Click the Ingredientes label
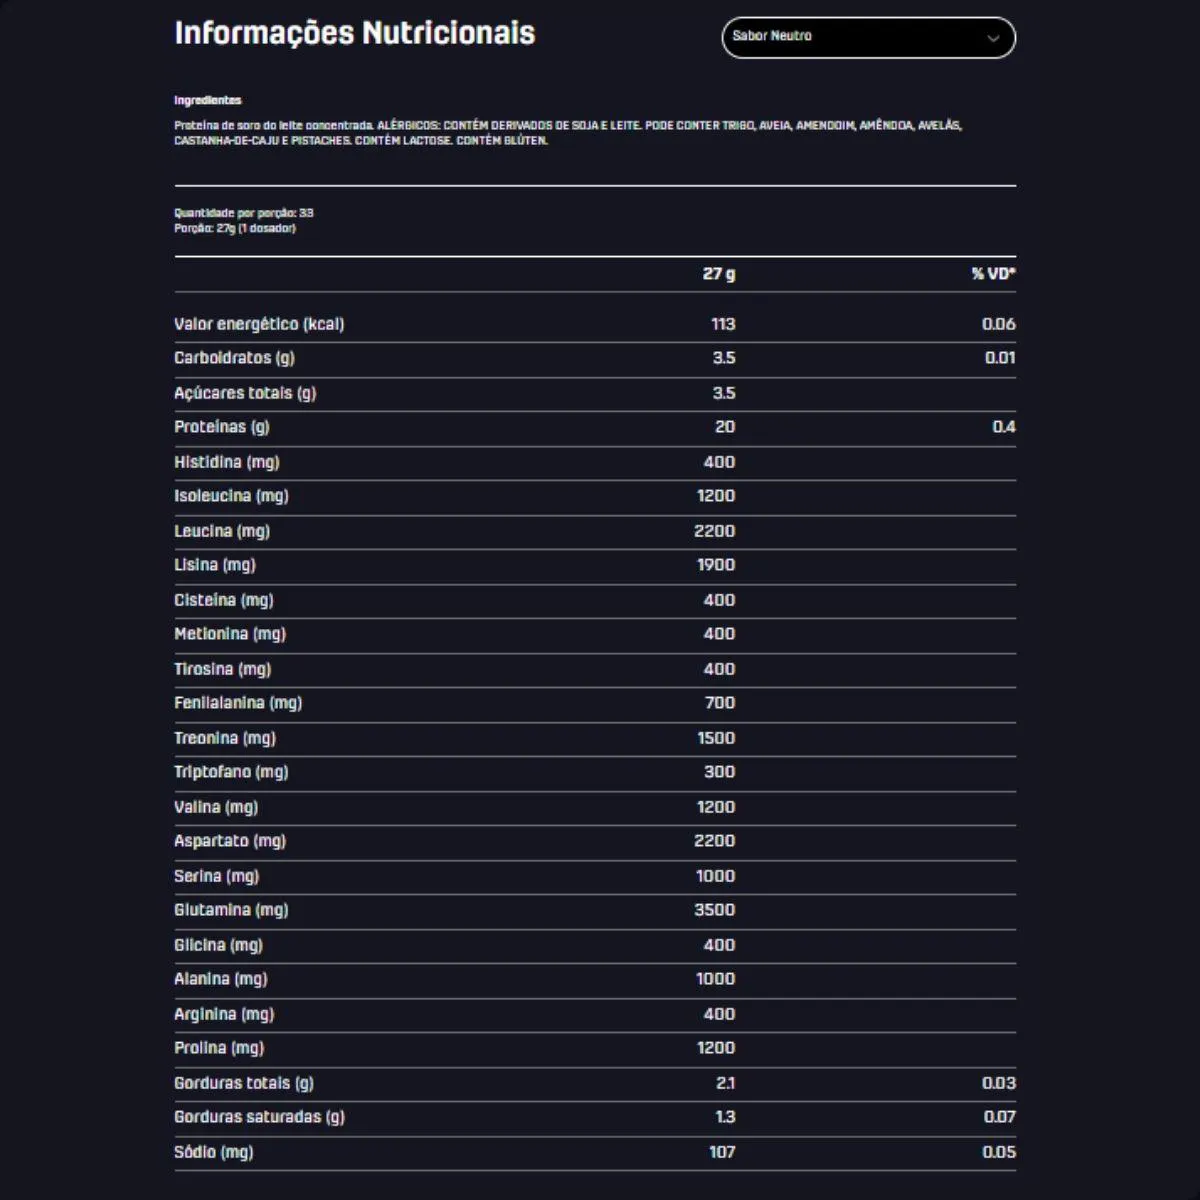Screen dimensions: 1200x1200 tap(208, 100)
